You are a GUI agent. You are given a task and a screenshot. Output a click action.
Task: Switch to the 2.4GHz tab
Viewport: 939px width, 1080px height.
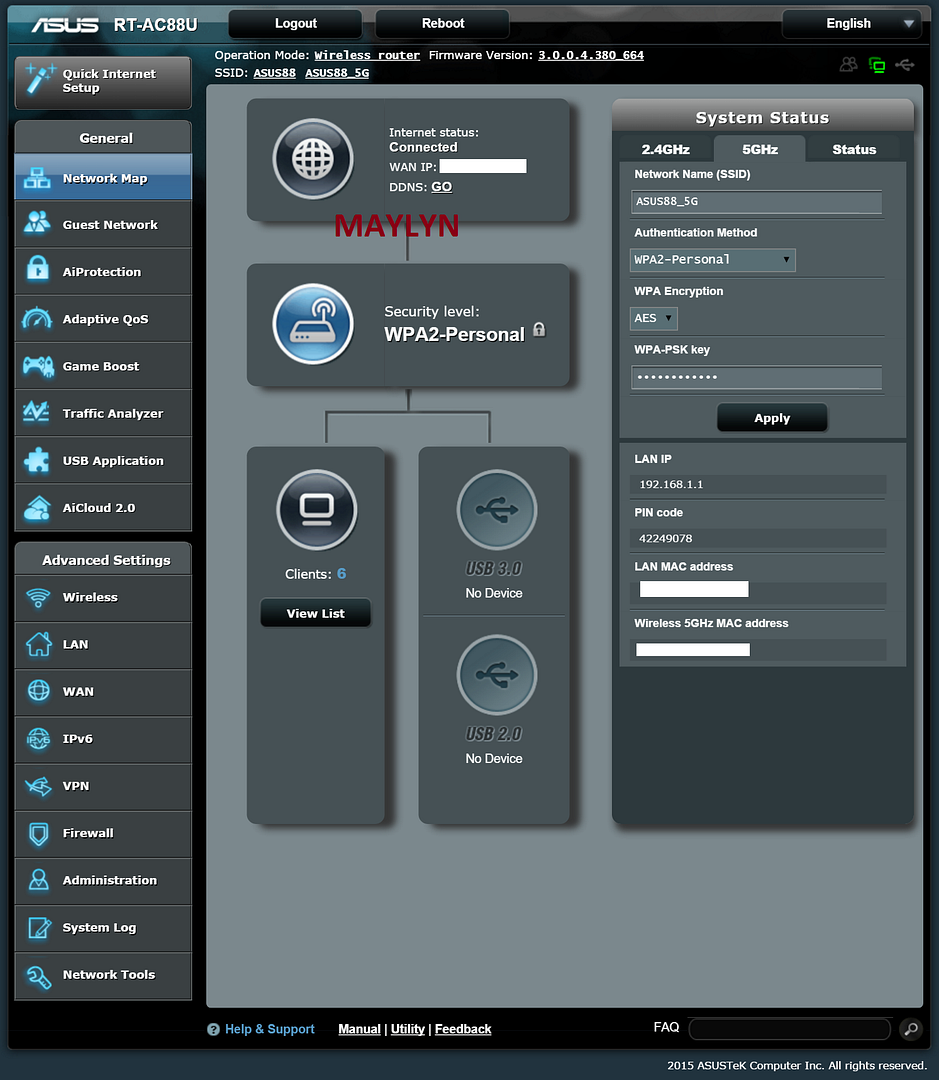coord(665,149)
